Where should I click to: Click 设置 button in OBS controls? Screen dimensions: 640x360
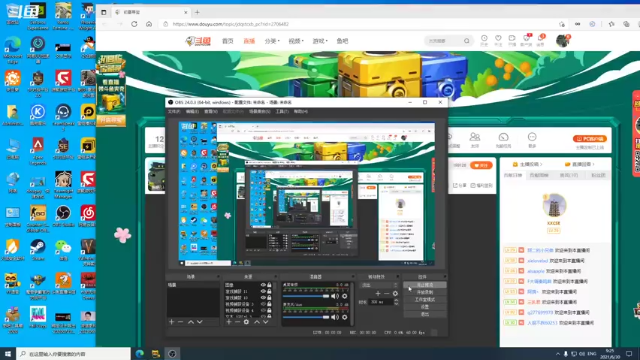point(424,307)
